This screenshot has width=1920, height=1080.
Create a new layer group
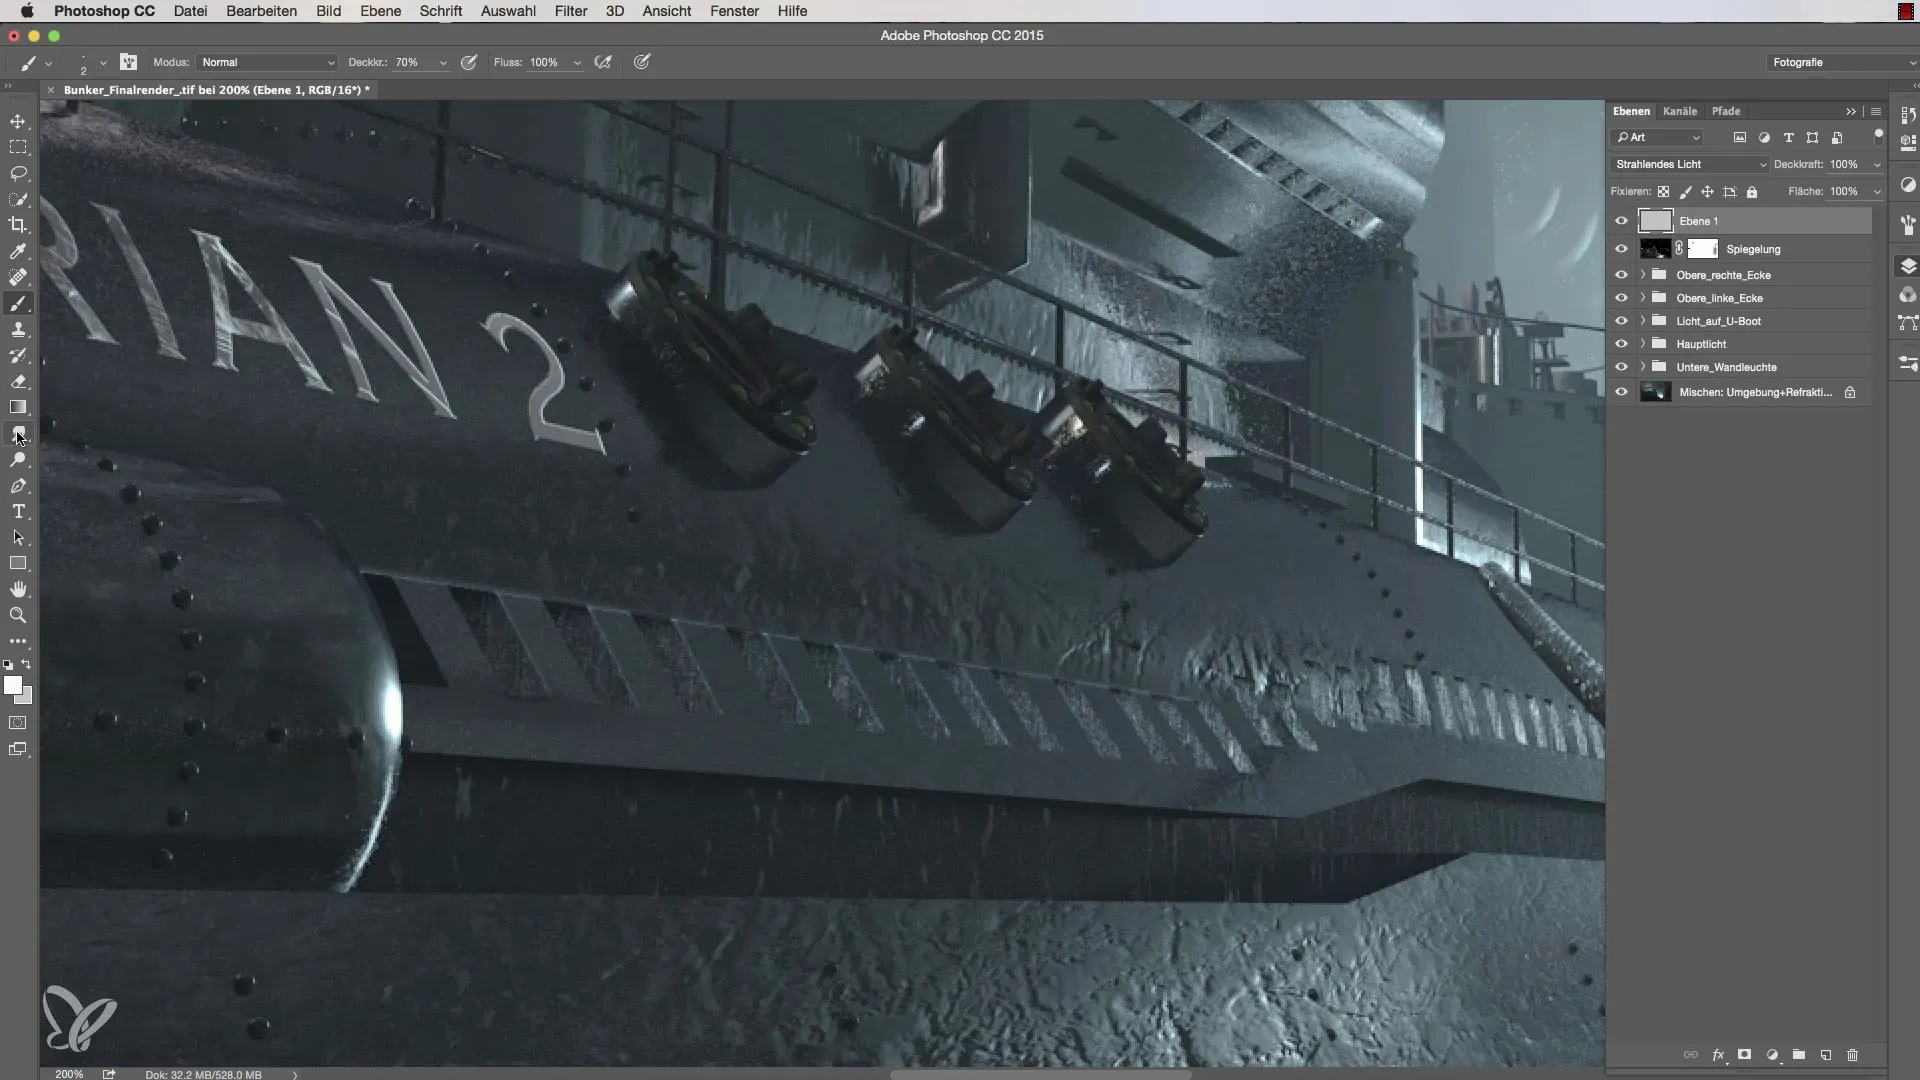click(1799, 1055)
